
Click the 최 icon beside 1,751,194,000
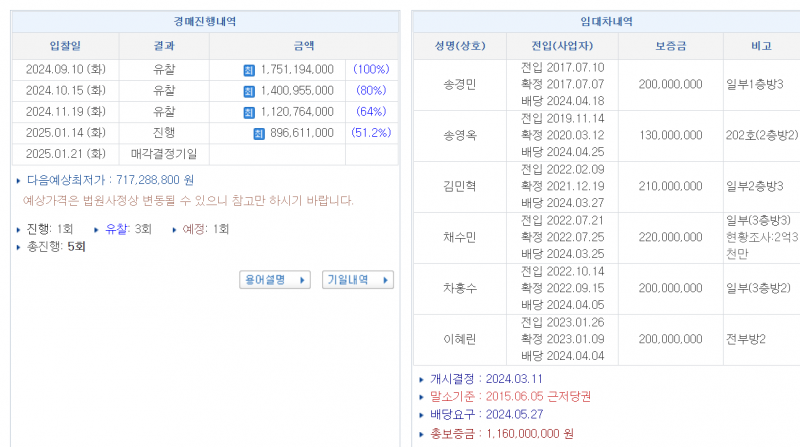click(249, 70)
